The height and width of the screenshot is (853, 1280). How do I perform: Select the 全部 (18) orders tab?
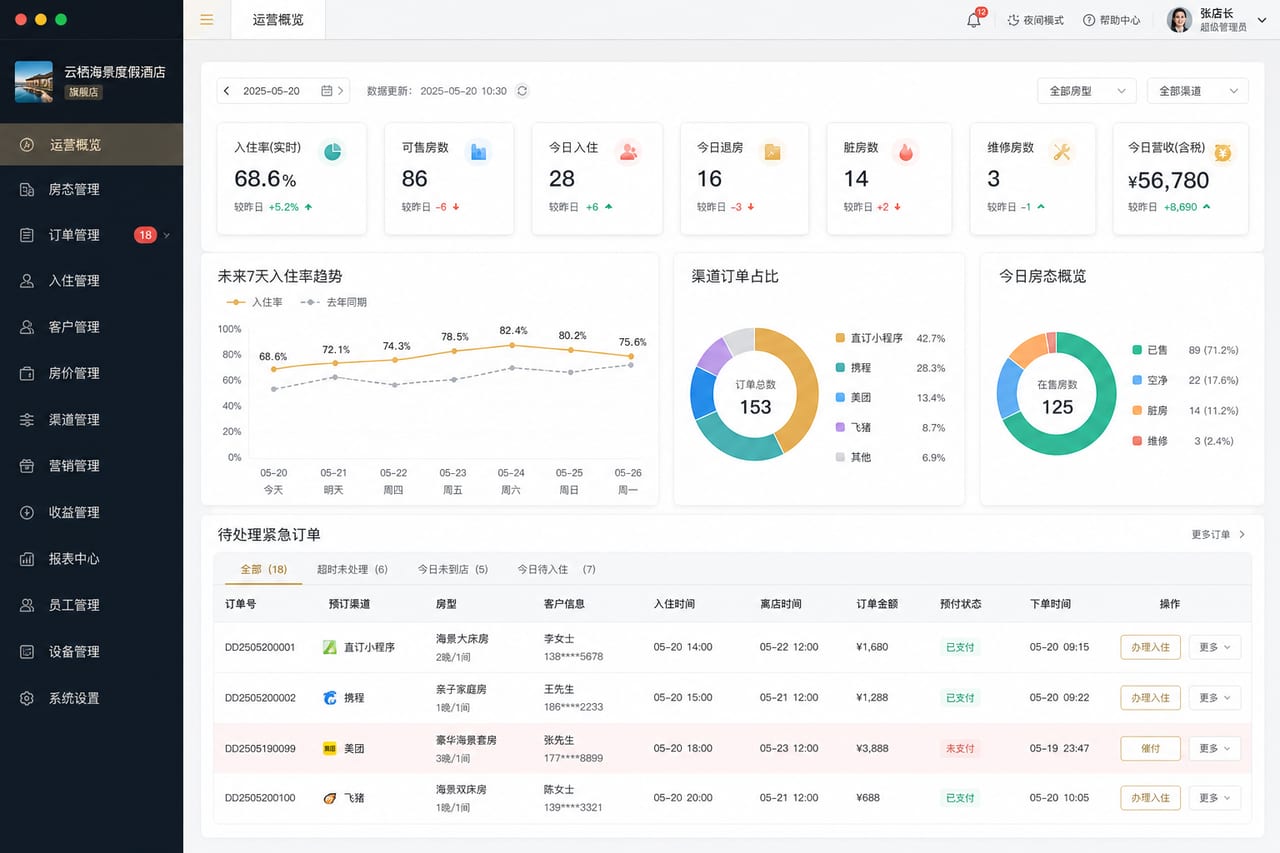[264, 569]
